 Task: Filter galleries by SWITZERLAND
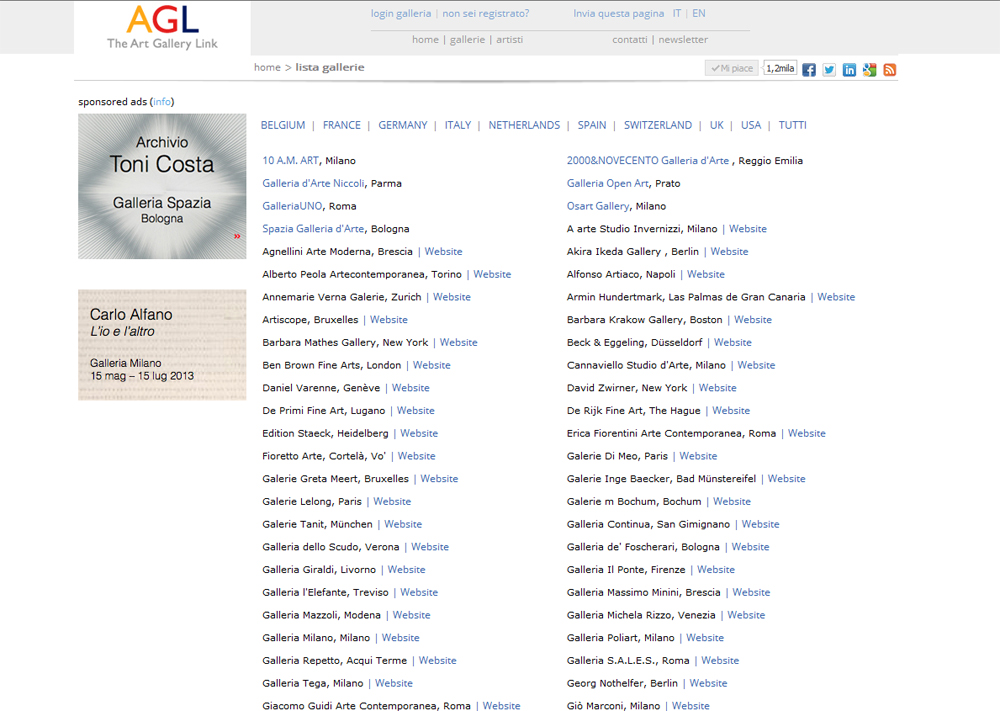[658, 126]
